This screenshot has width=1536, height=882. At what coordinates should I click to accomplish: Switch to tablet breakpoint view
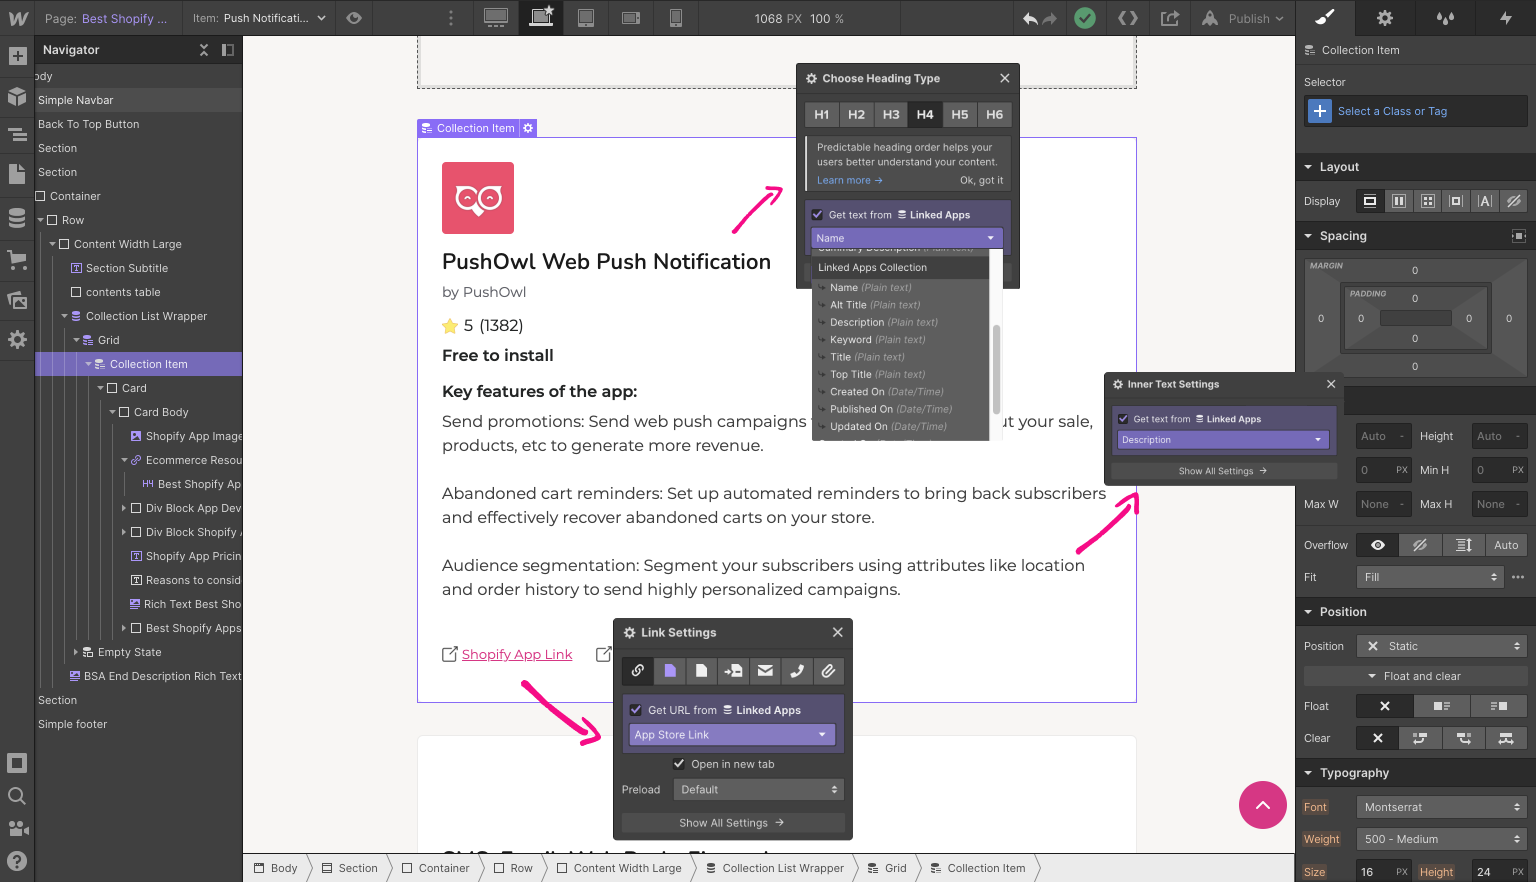coord(586,18)
